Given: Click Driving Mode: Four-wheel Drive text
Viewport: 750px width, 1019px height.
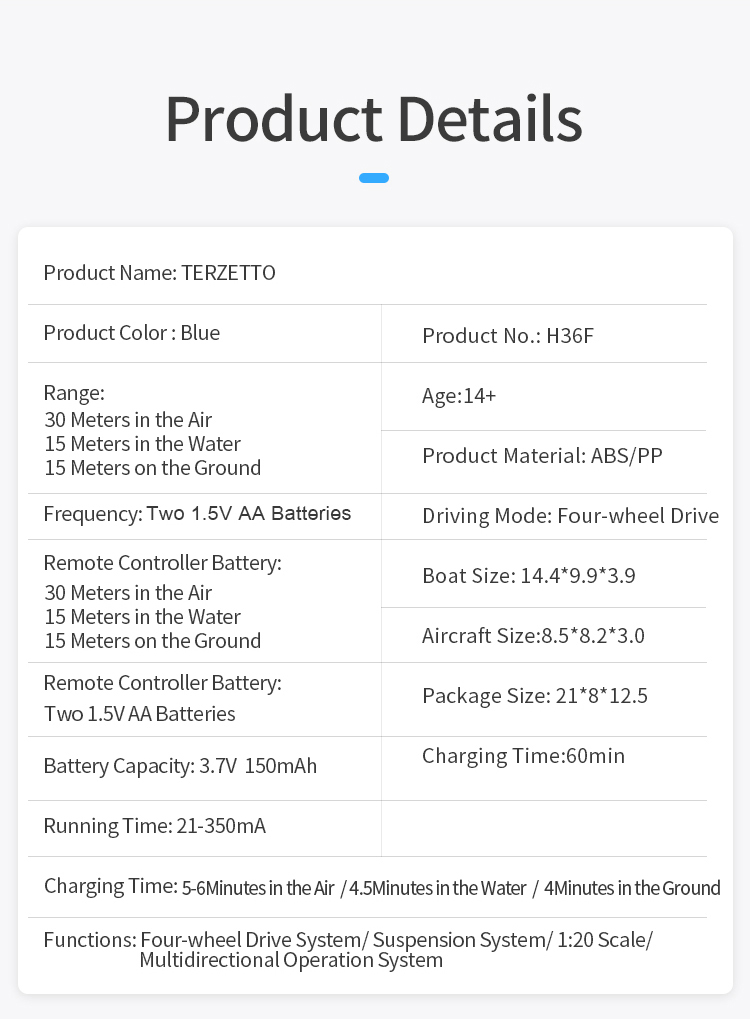Looking at the screenshot, I should [571, 516].
